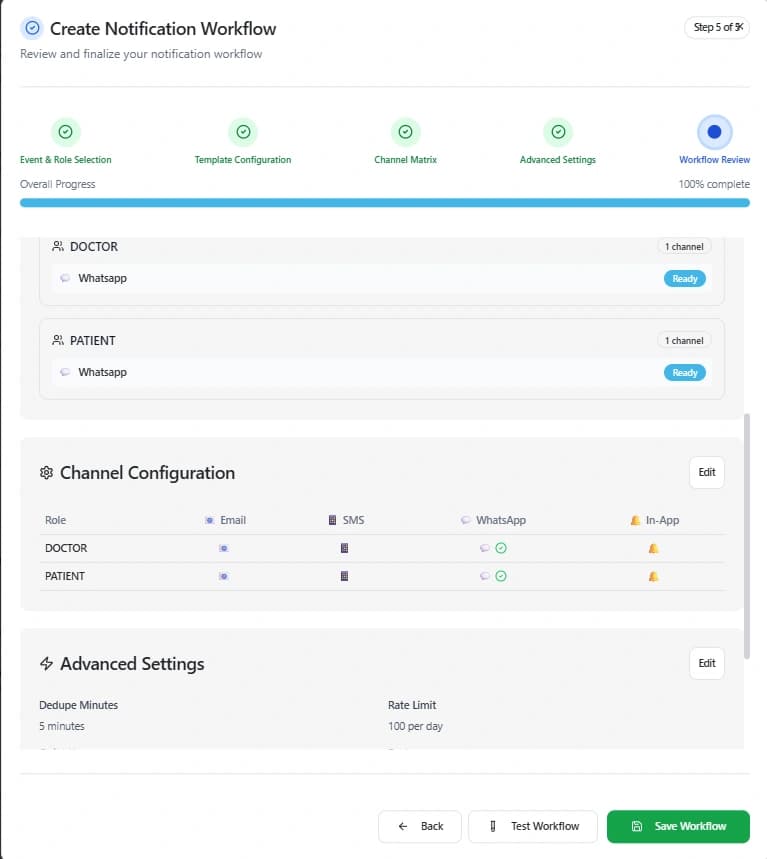Click the Advanced Settings step circle
The width and height of the screenshot is (767, 859).
[x=558, y=132]
